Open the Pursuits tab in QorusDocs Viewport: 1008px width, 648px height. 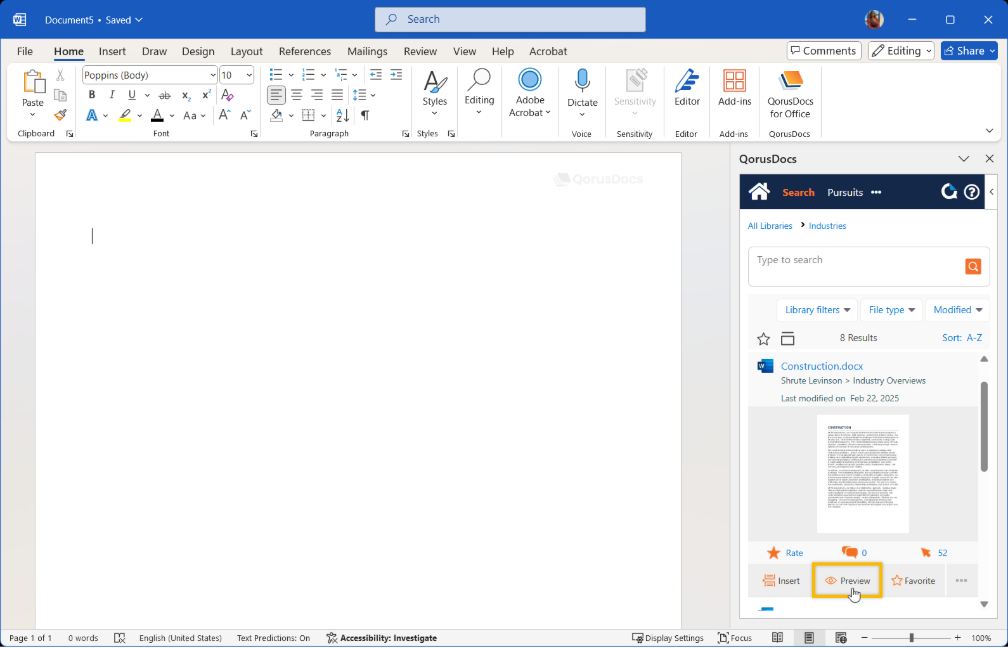coord(845,192)
